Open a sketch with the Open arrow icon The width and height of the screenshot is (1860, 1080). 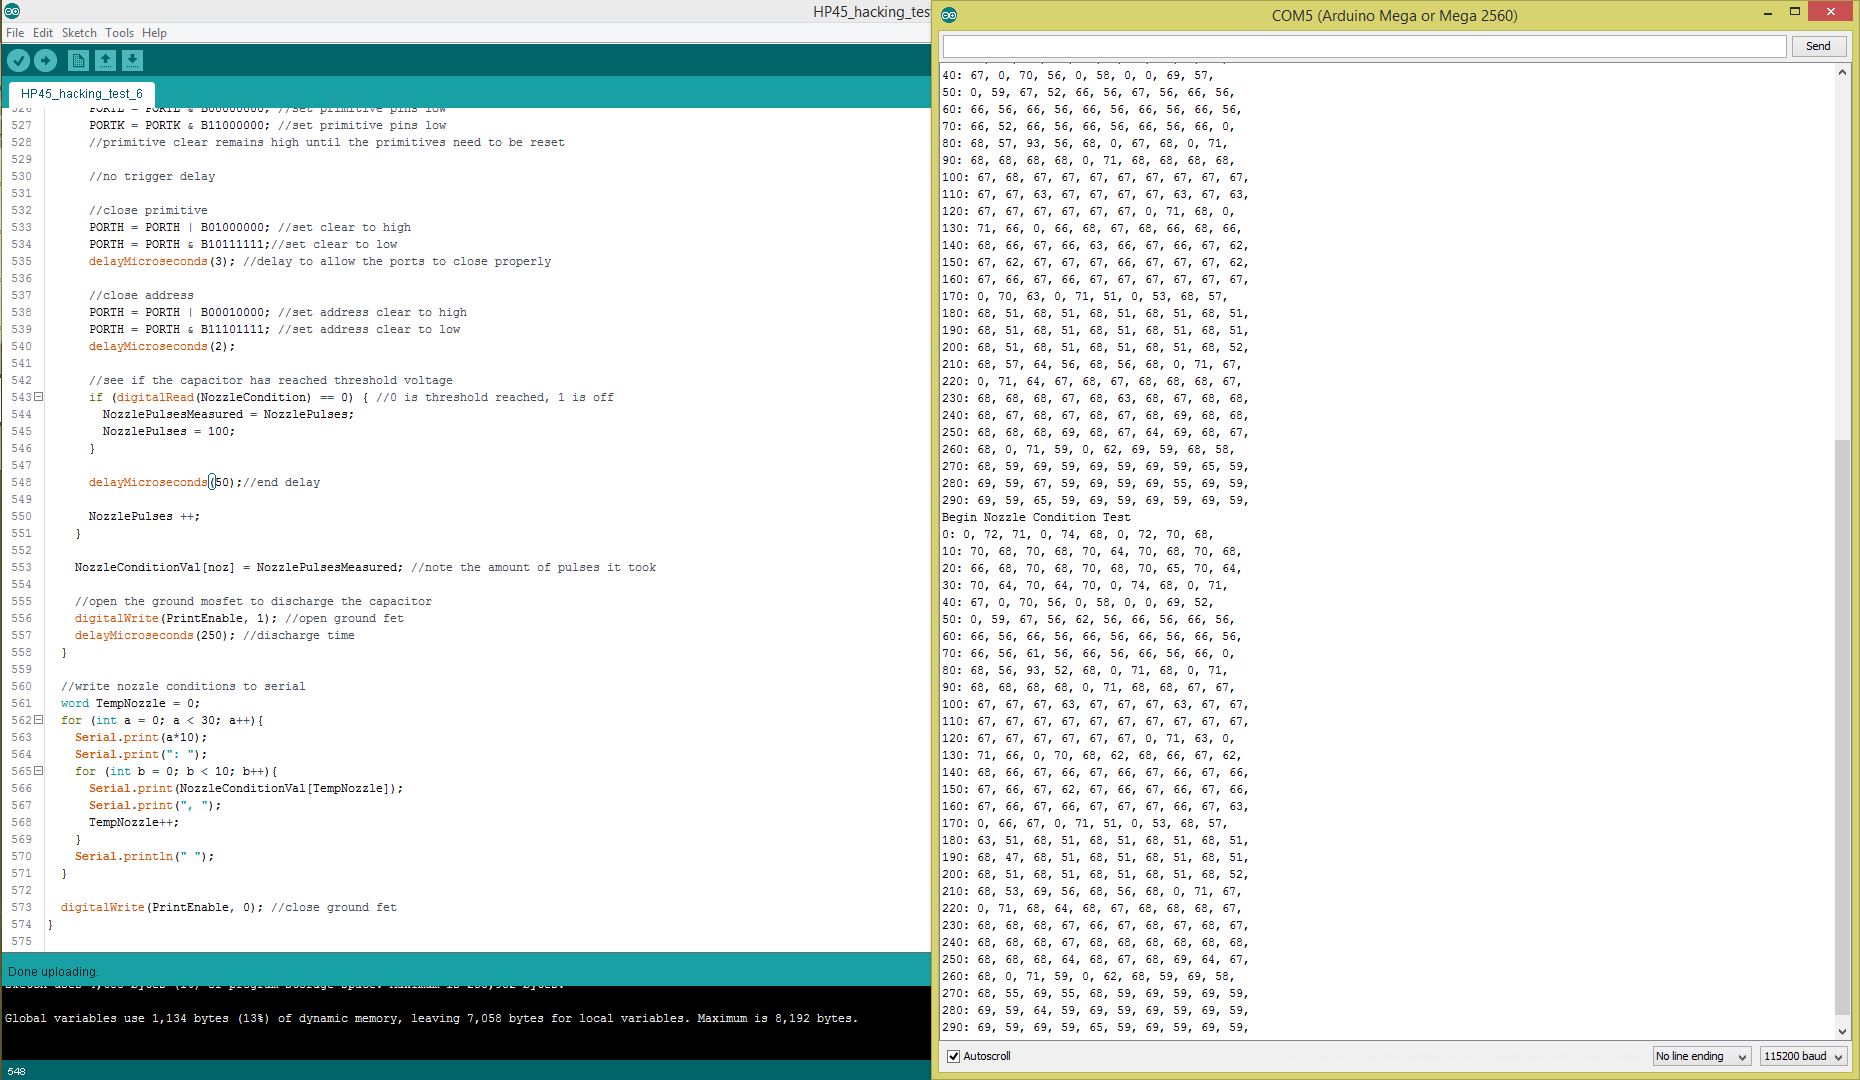[x=105, y=61]
